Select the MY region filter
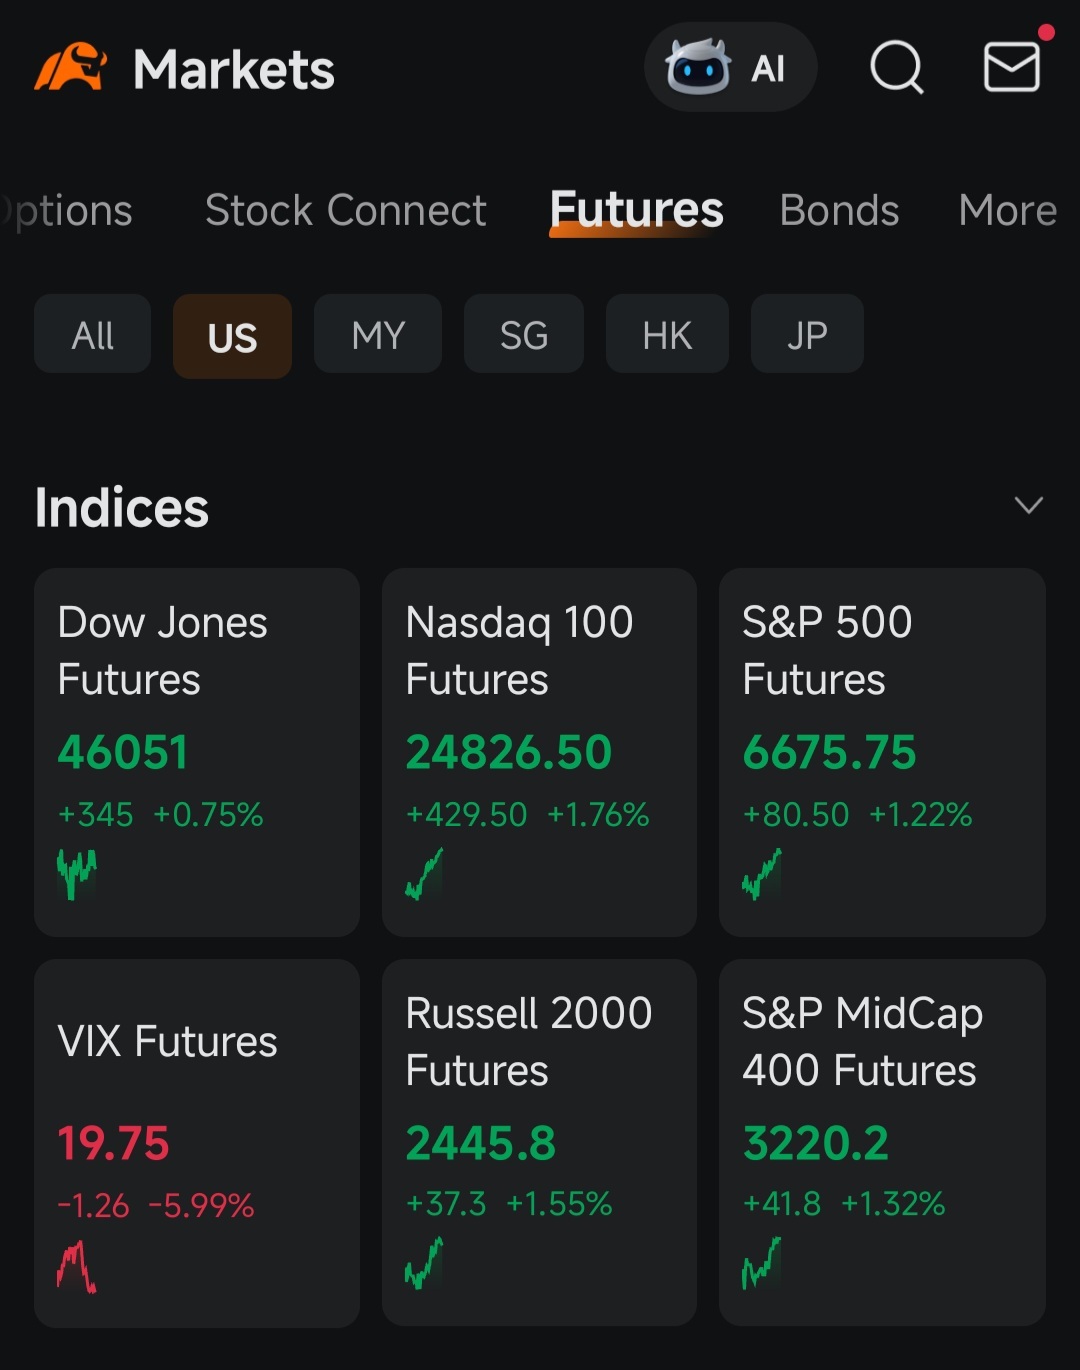 point(378,335)
